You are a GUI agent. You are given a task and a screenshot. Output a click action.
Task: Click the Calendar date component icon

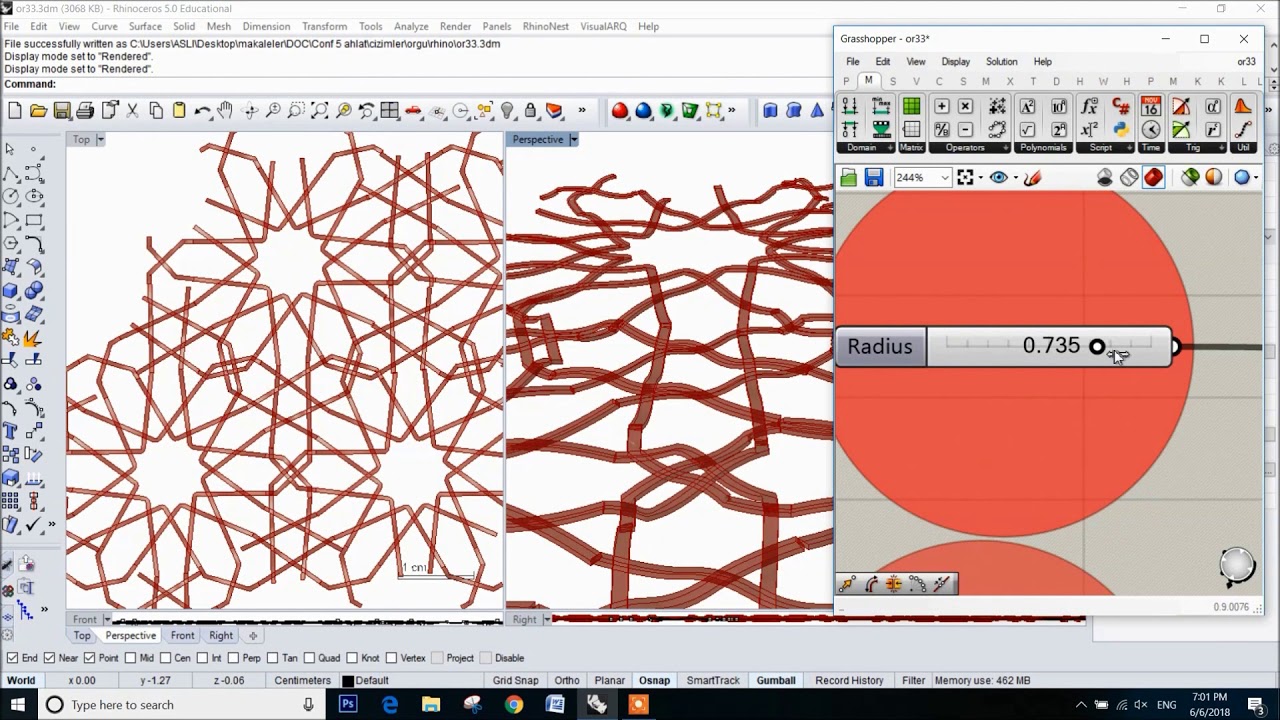coord(1151,106)
